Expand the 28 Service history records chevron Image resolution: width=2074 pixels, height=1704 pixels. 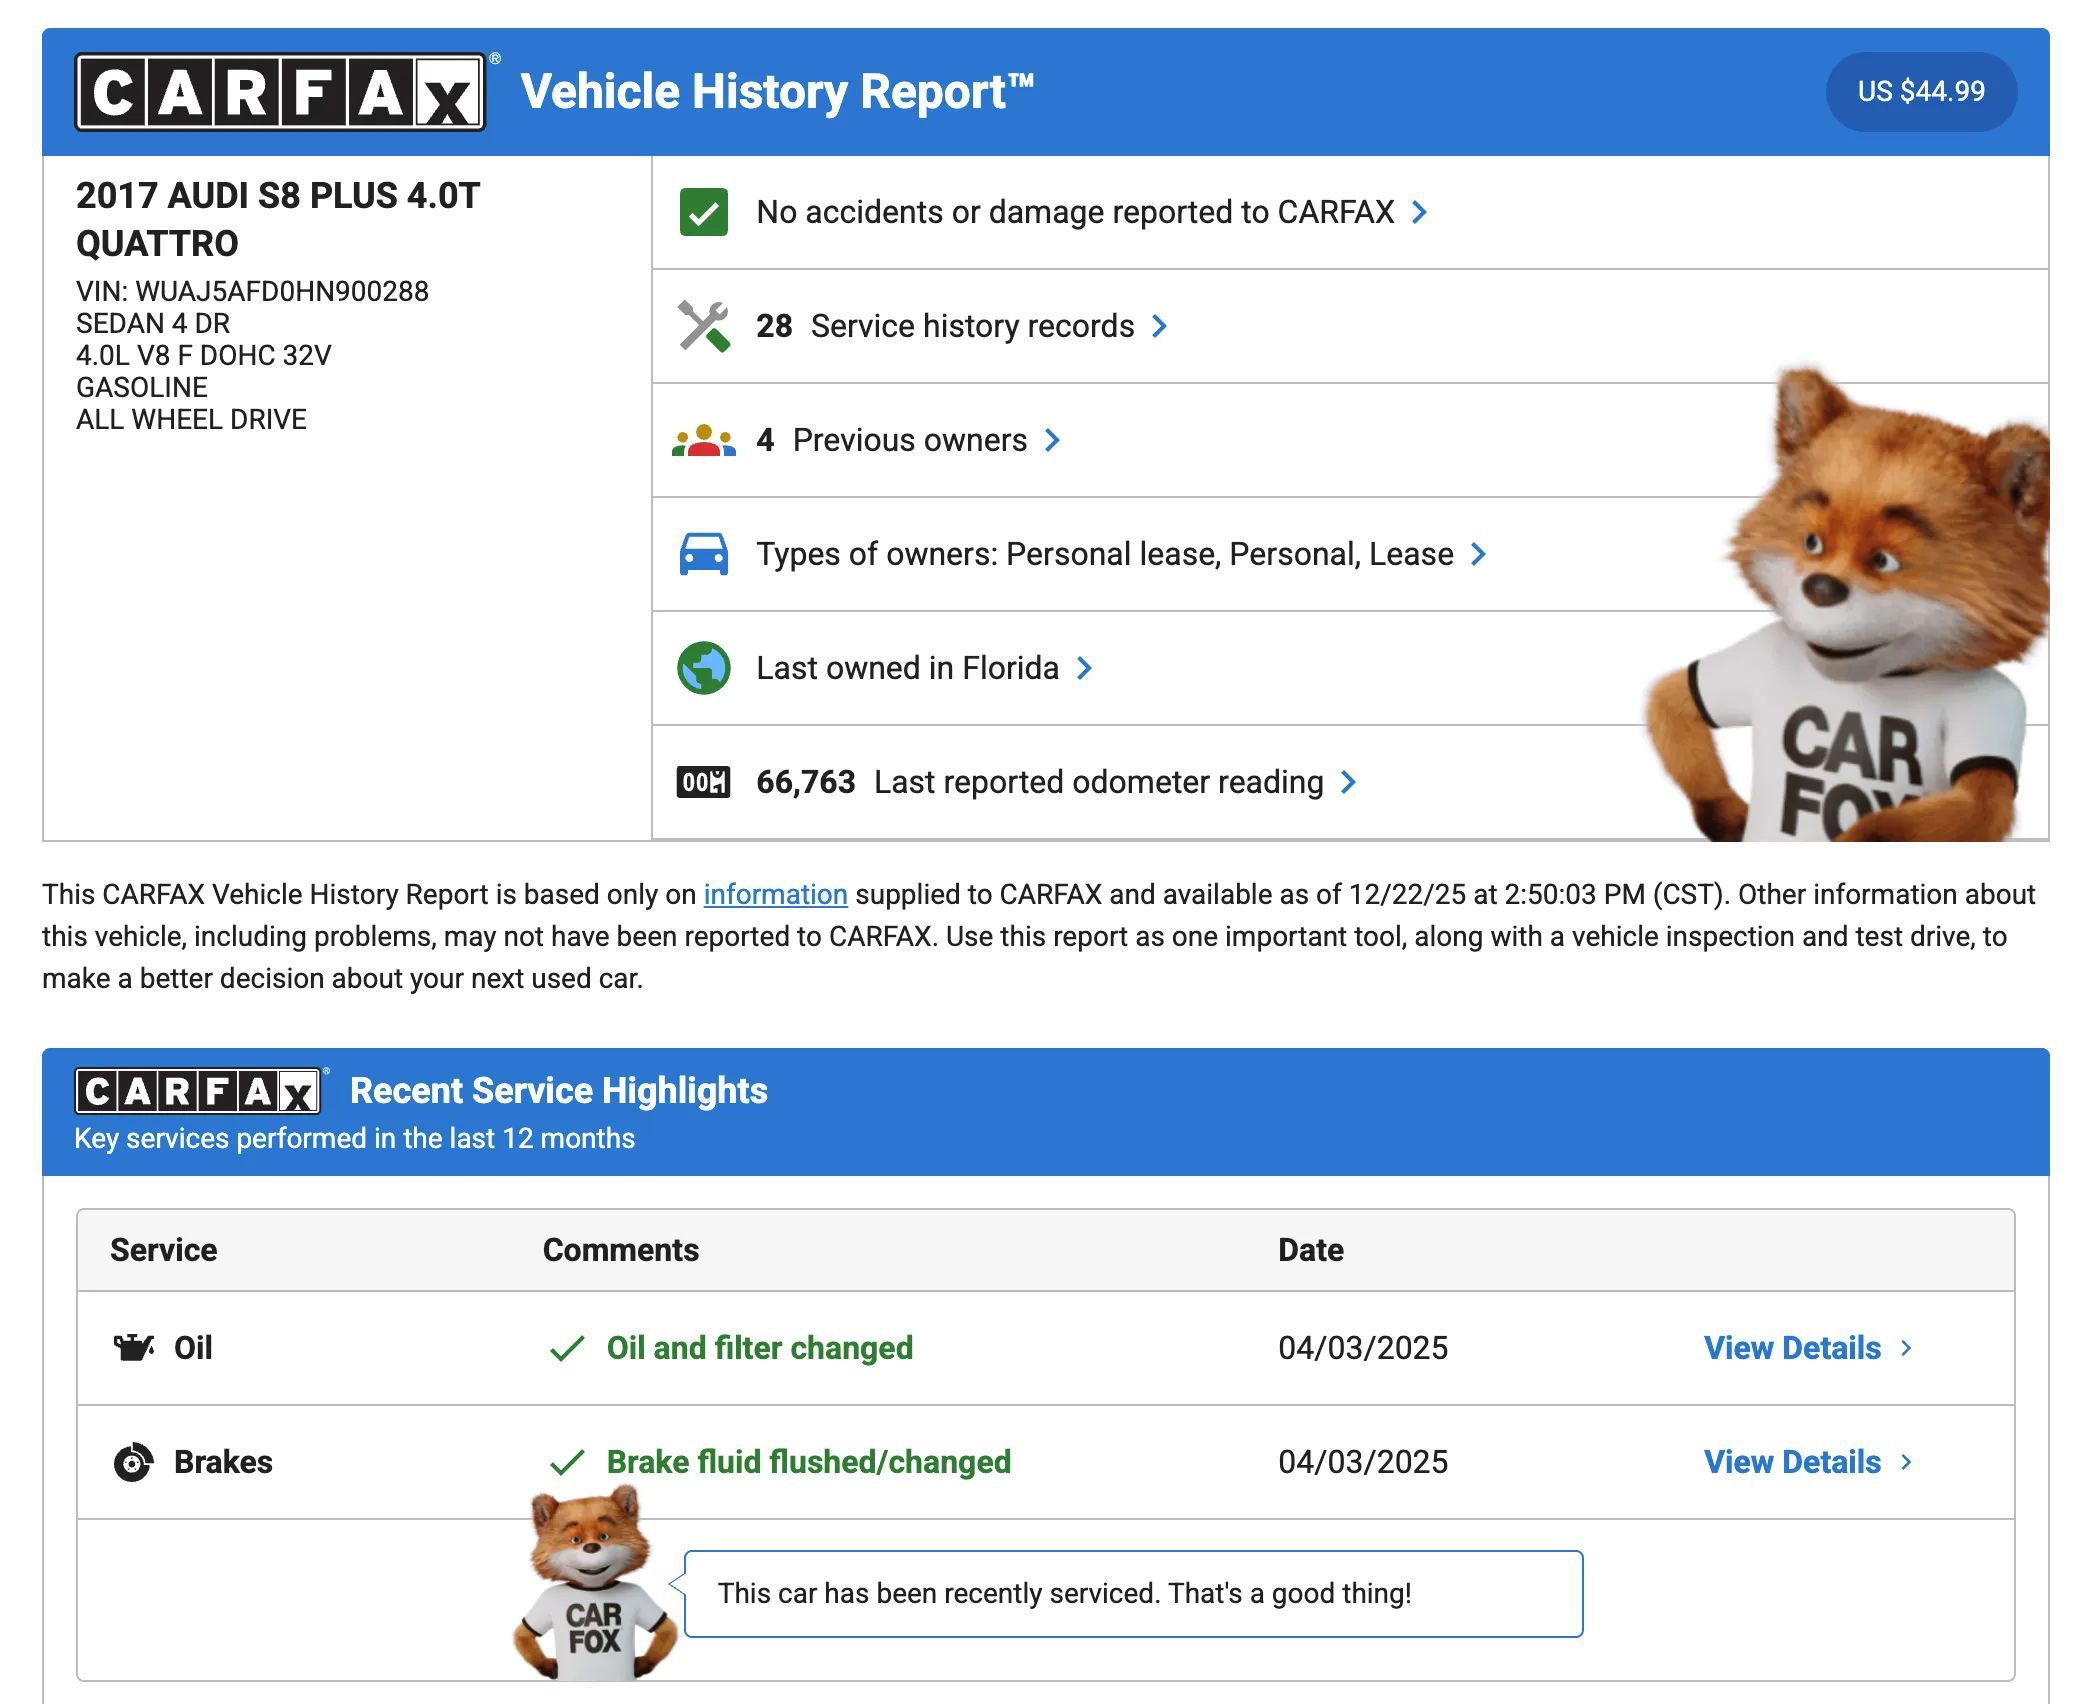pyautogui.click(x=1159, y=326)
